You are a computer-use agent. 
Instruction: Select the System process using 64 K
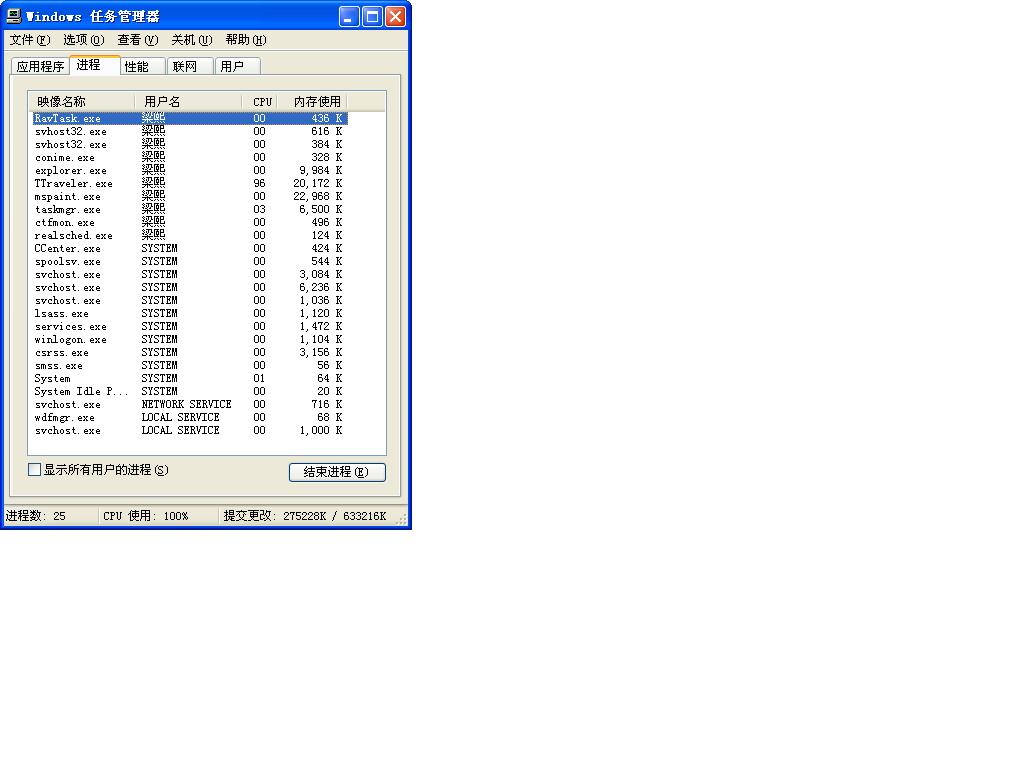coord(189,379)
